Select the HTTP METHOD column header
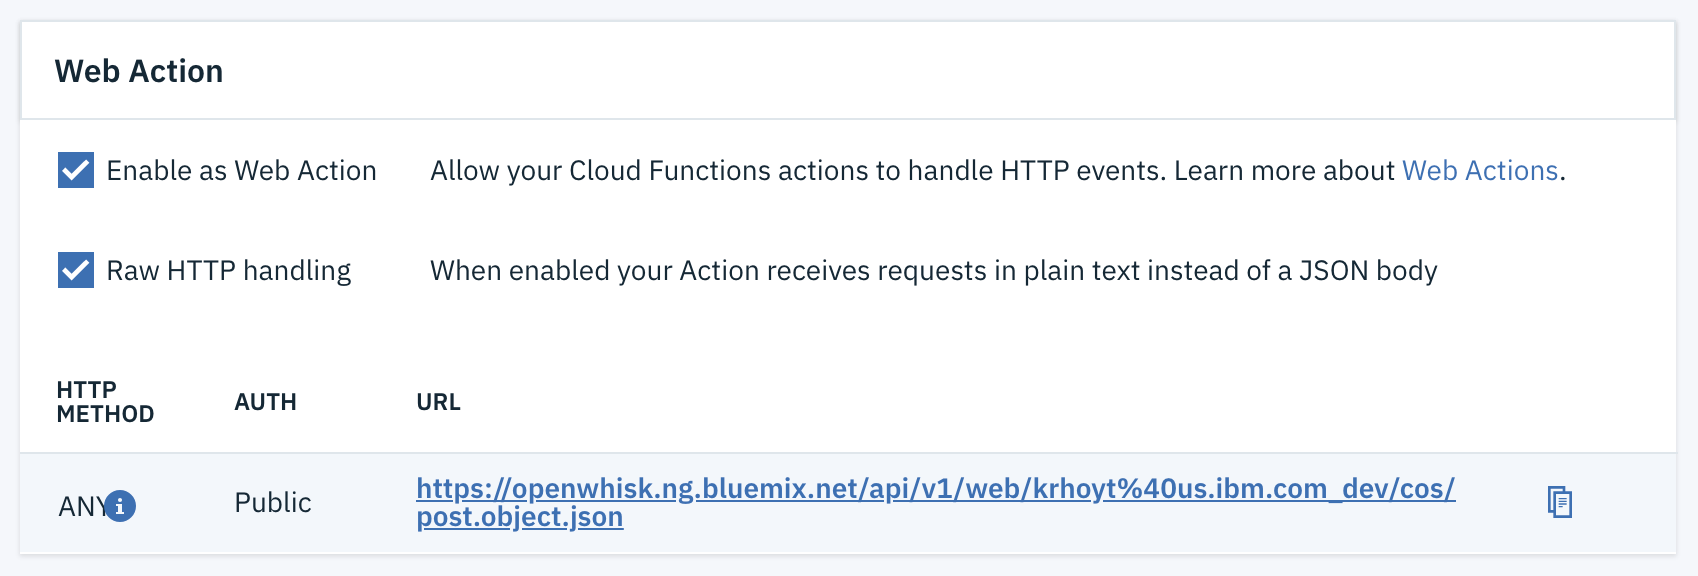 coord(105,402)
